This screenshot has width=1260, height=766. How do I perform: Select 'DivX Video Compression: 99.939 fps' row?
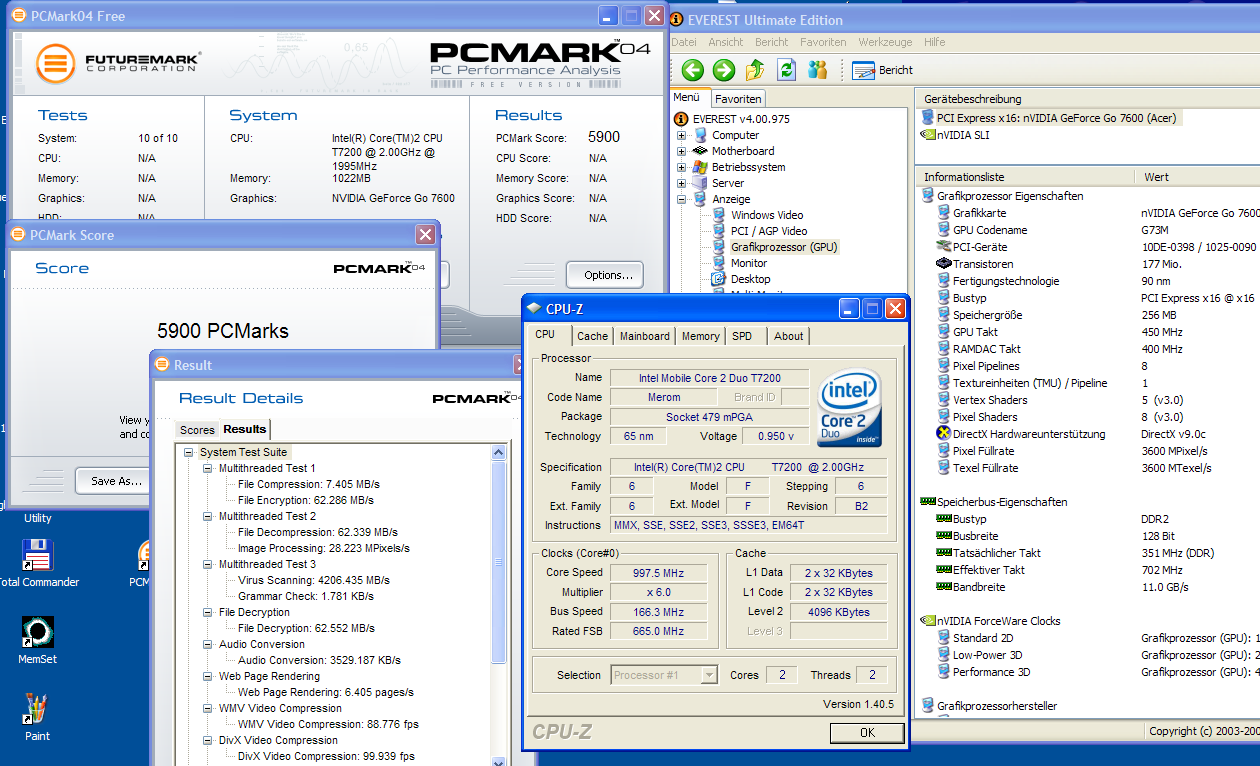pyautogui.click(x=326, y=756)
